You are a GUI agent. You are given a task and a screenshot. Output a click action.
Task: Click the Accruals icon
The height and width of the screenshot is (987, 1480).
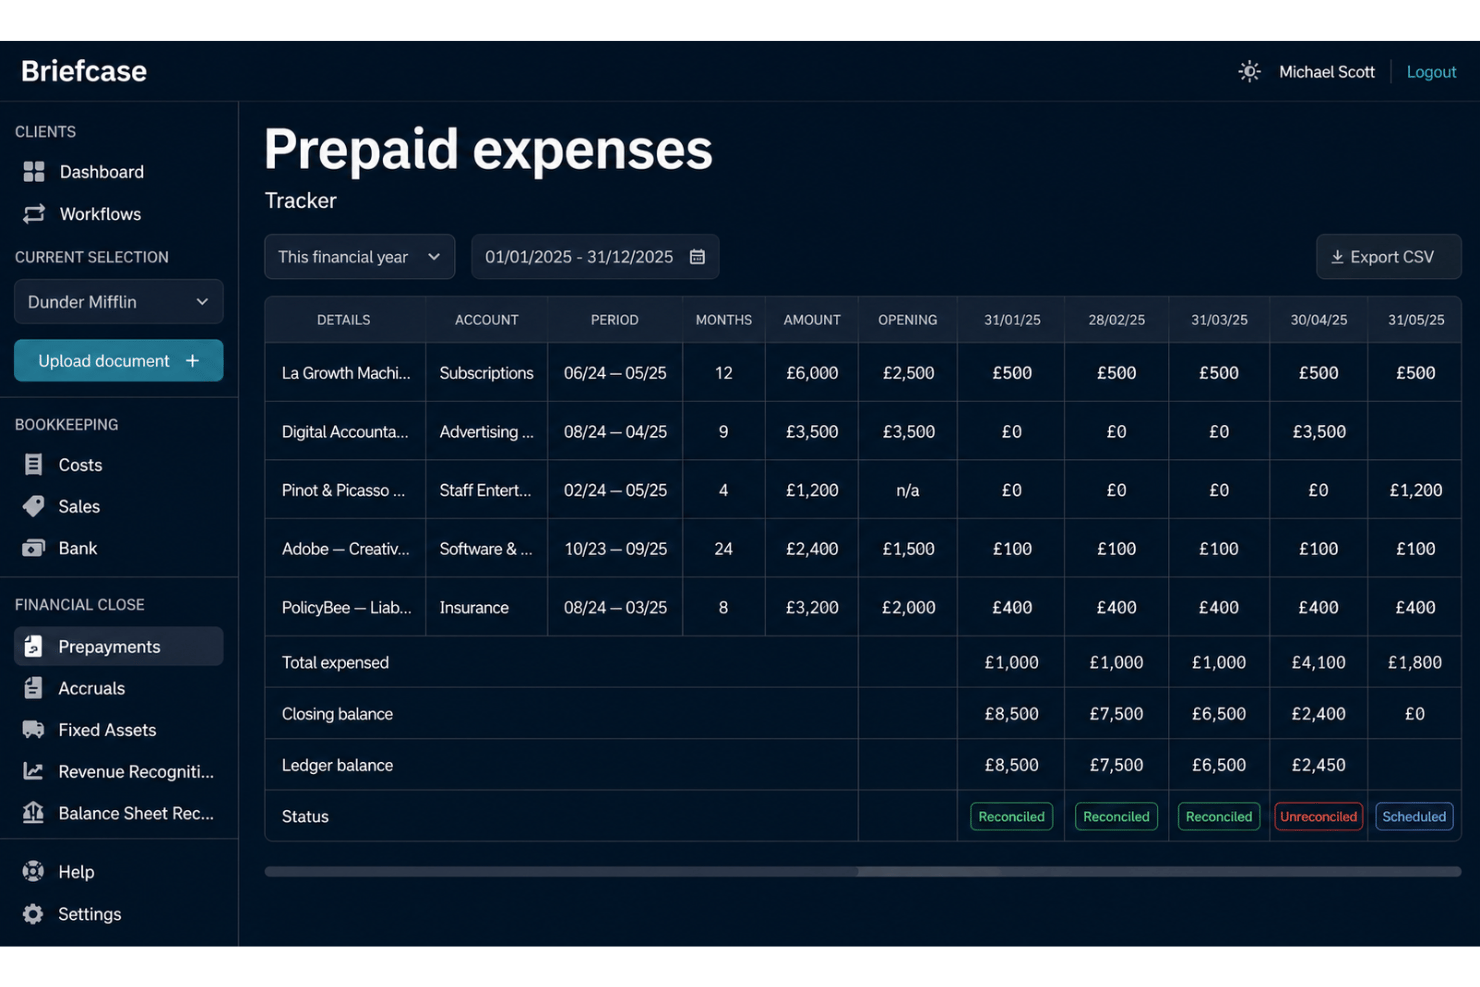33,688
